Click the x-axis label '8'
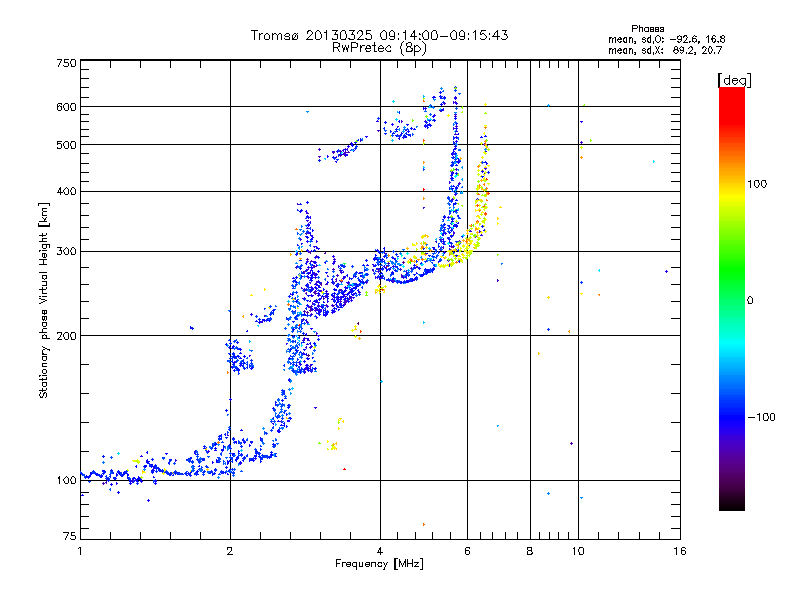 coord(530,551)
